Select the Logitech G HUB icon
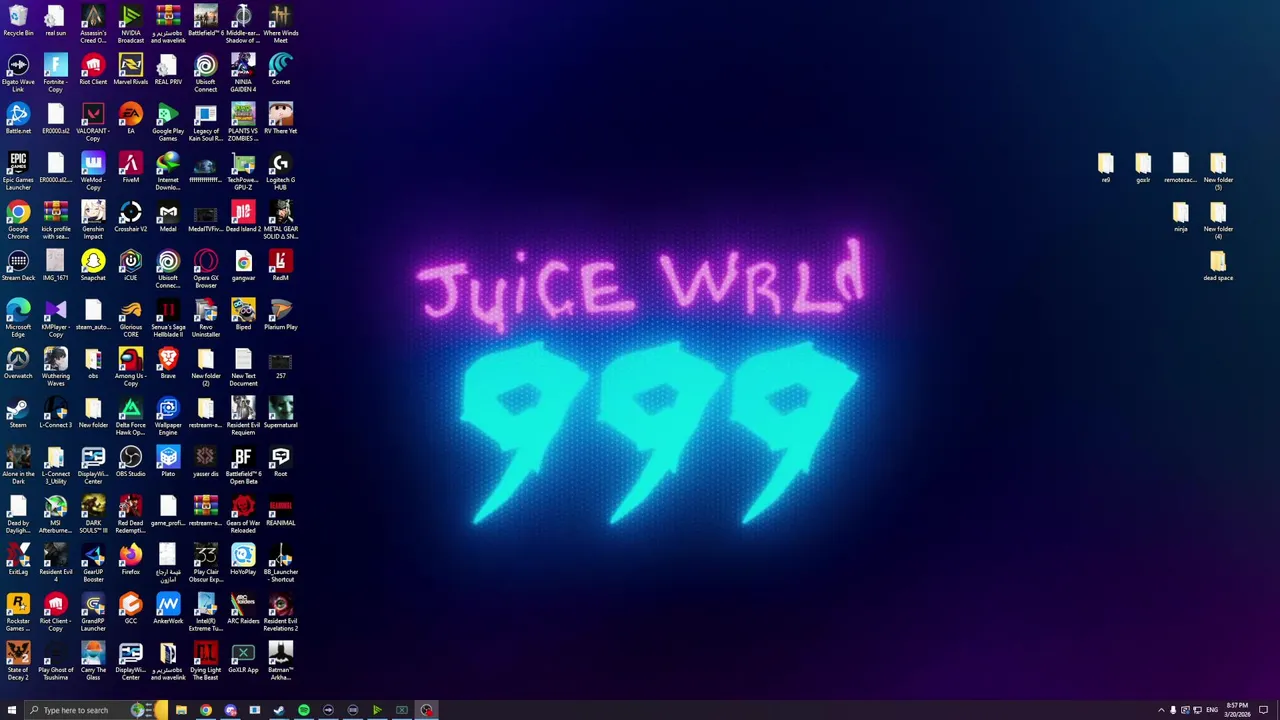Image resolution: width=1280 pixels, height=720 pixels. (281, 171)
